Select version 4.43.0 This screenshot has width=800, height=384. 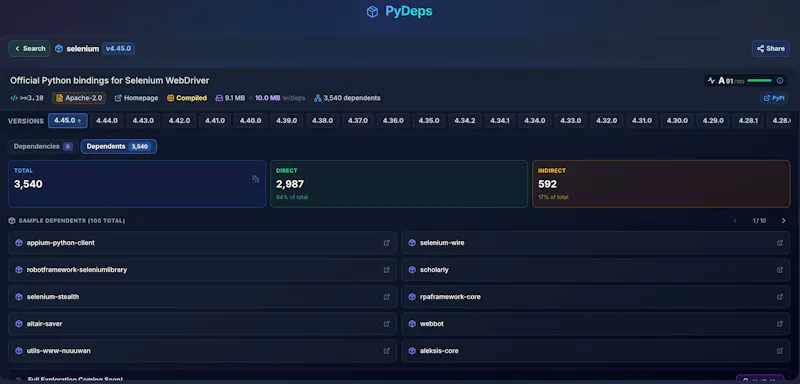(143, 121)
